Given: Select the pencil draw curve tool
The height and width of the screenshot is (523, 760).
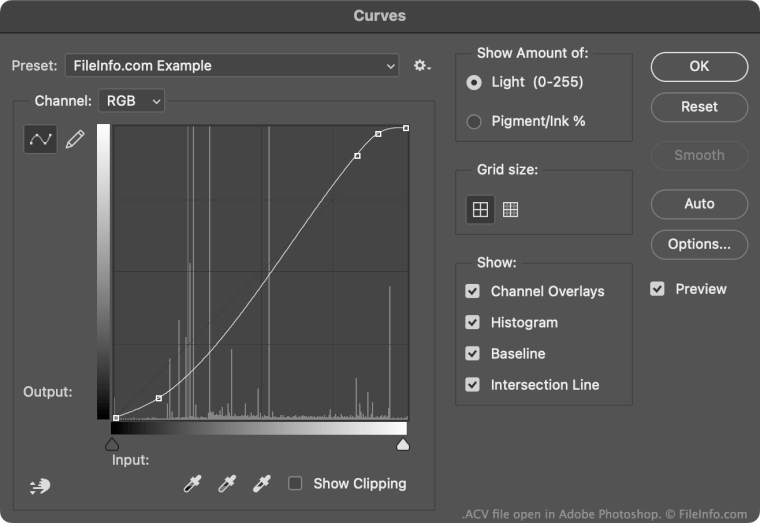Looking at the screenshot, I should (75, 141).
